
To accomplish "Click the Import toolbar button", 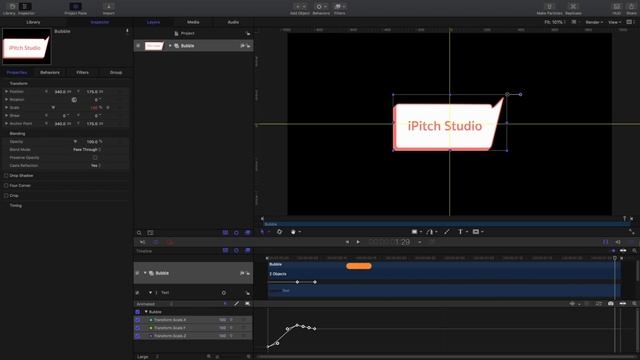I will click(108, 8).
